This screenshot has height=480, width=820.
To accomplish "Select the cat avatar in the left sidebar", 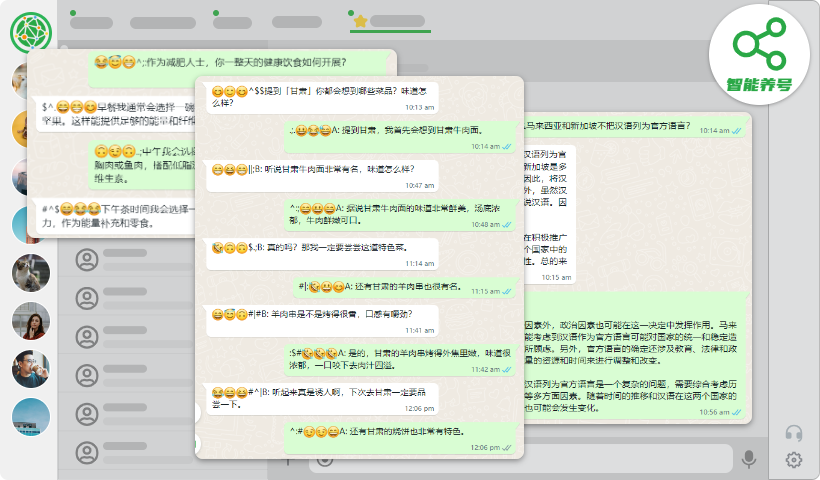I will tap(31, 272).
